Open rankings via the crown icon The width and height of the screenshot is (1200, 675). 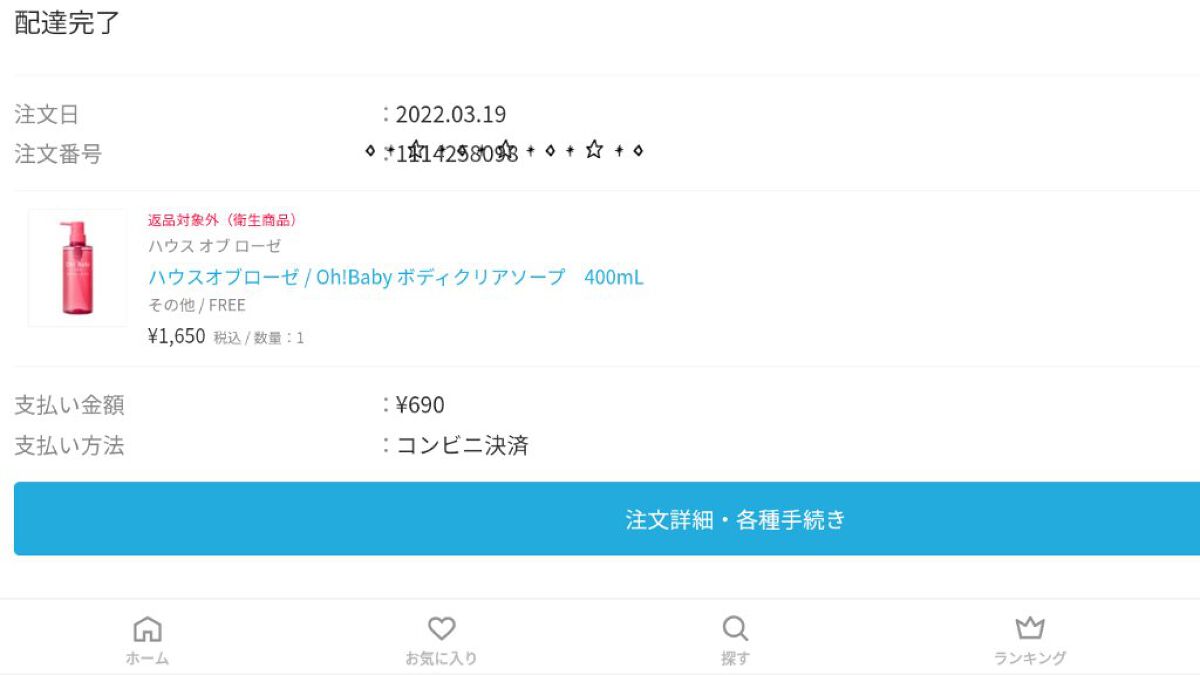click(1030, 628)
